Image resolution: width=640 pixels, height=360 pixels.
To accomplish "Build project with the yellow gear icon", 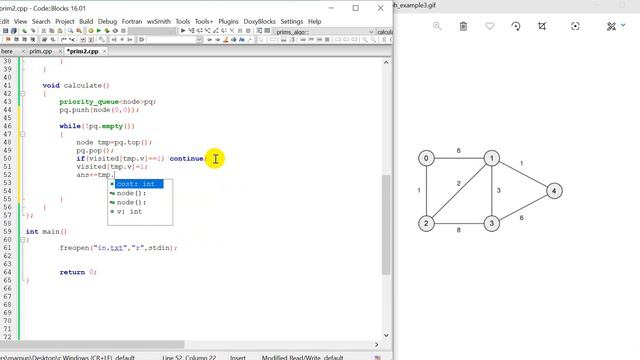I will (91, 31).
